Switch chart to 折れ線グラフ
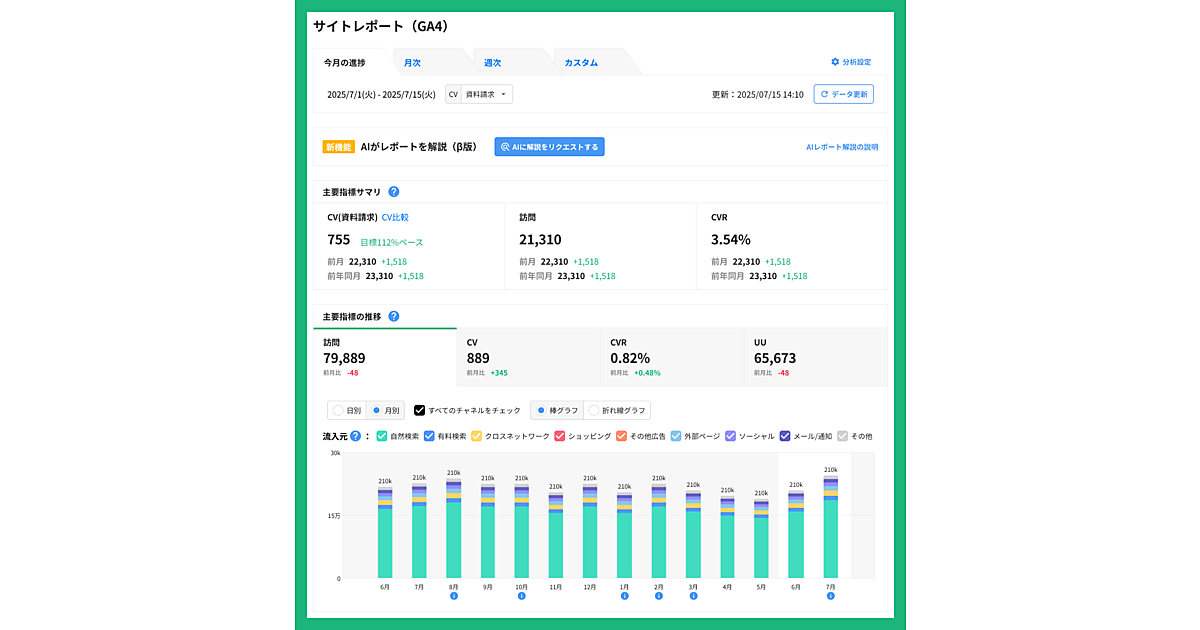The image size is (1200, 630). coord(594,410)
